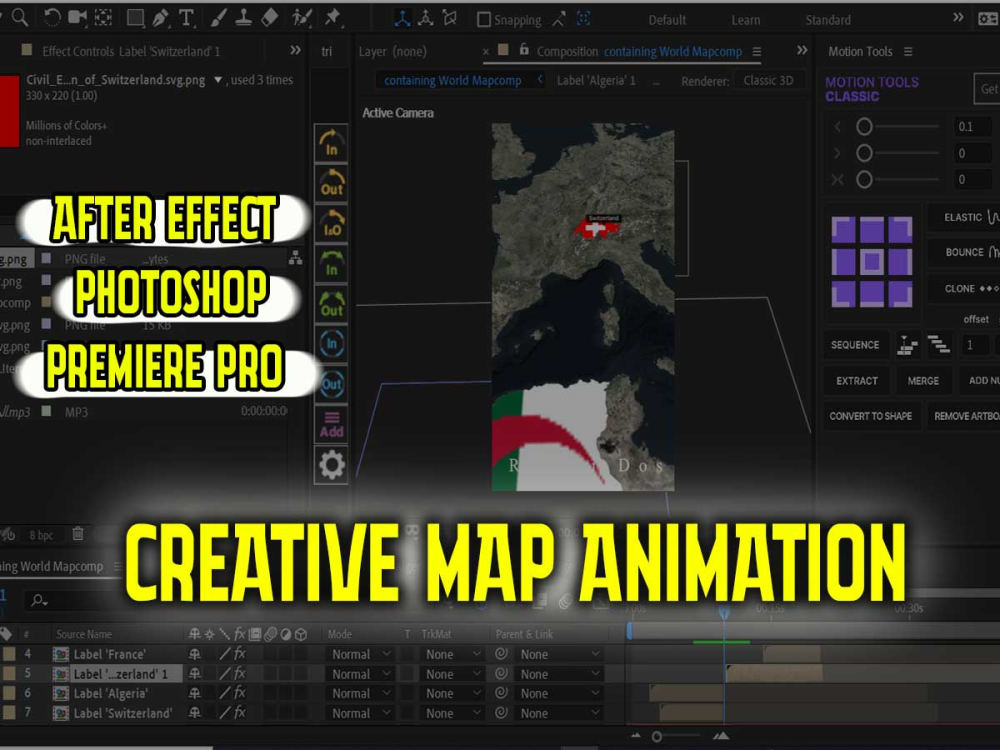The width and height of the screenshot is (1000, 750).
Task: Open the Classic 3D renderer dropdown
Action: (x=768, y=80)
